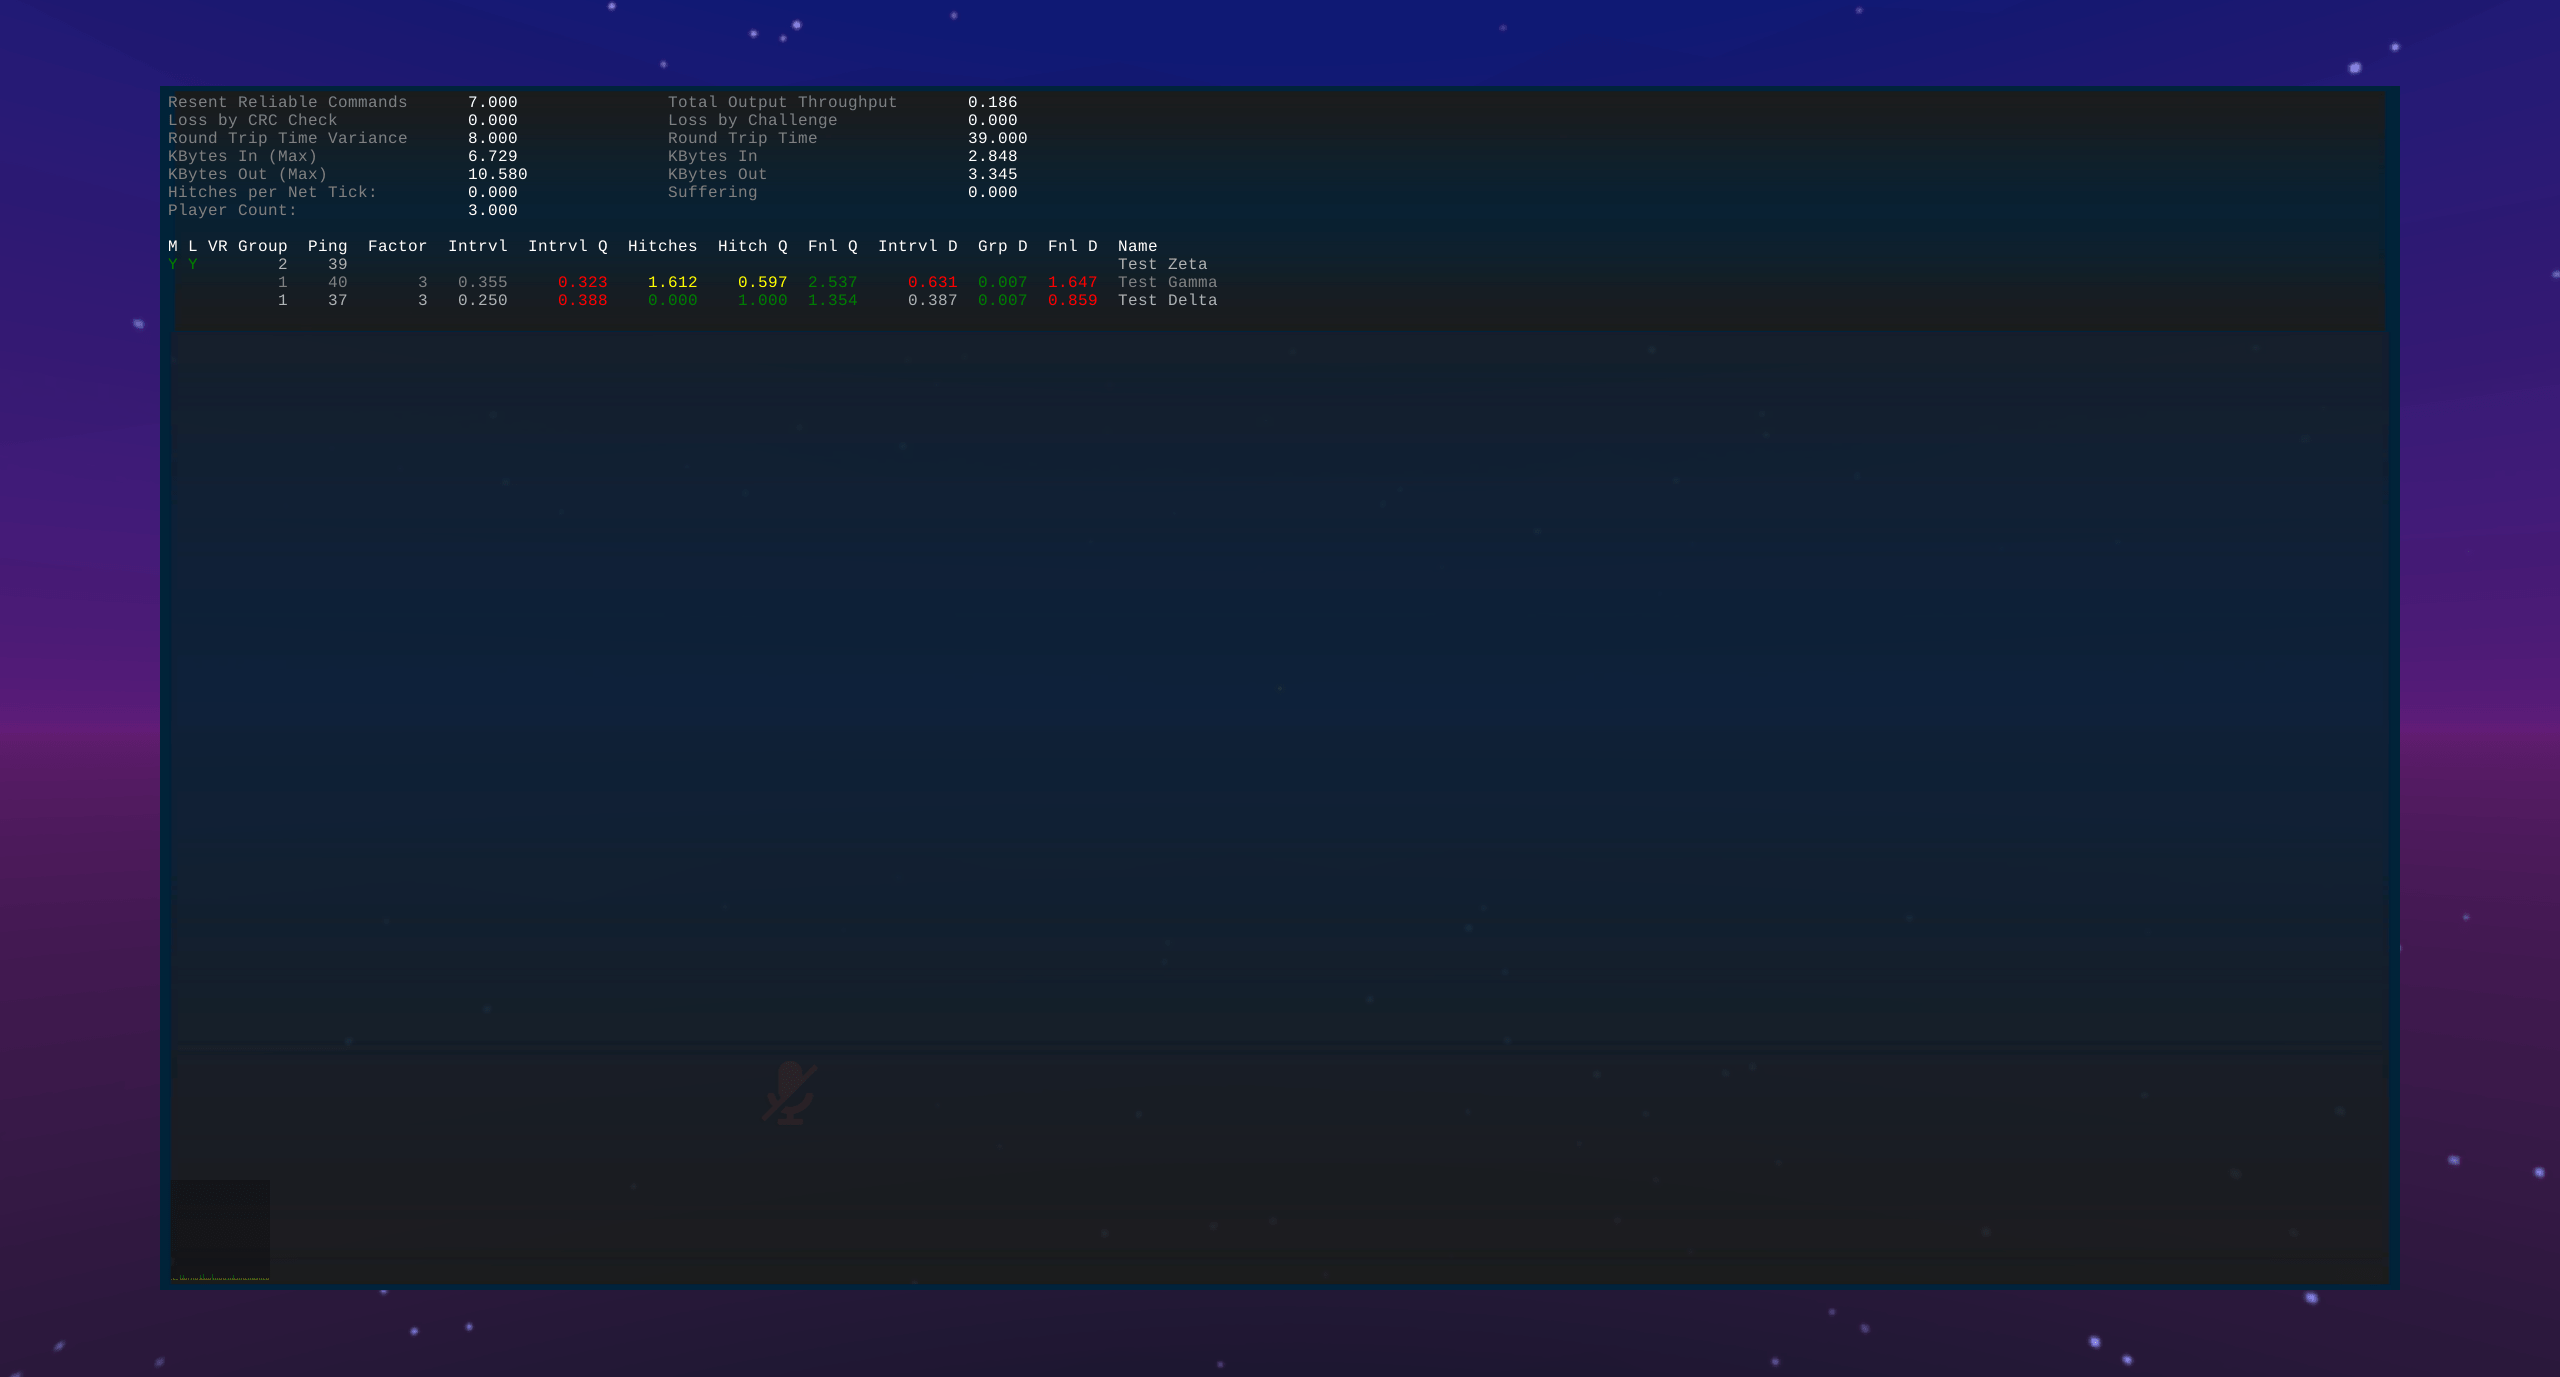The height and width of the screenshot is (1377, 2560).
Task: Select the 'Test Delta' player name
Action: (1168, 300)
